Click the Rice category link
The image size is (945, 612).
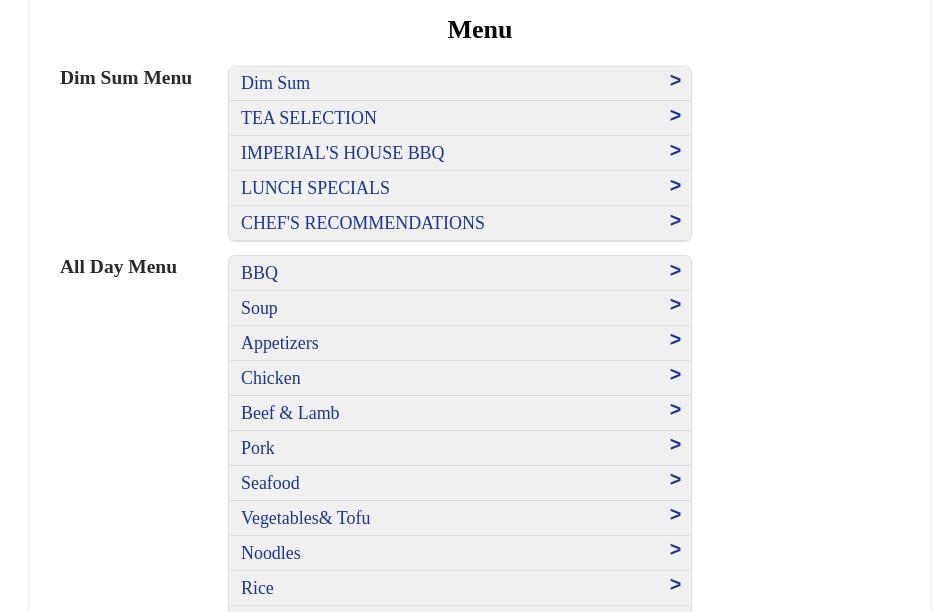[257, 588]
